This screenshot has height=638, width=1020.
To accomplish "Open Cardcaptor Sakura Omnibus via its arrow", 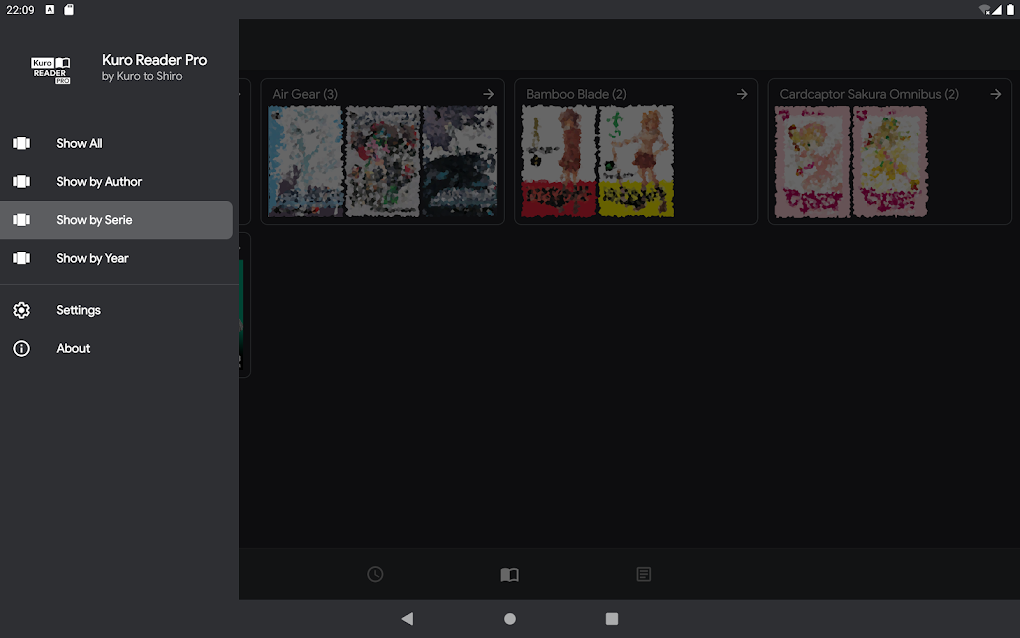I will (x=995, y=94).
